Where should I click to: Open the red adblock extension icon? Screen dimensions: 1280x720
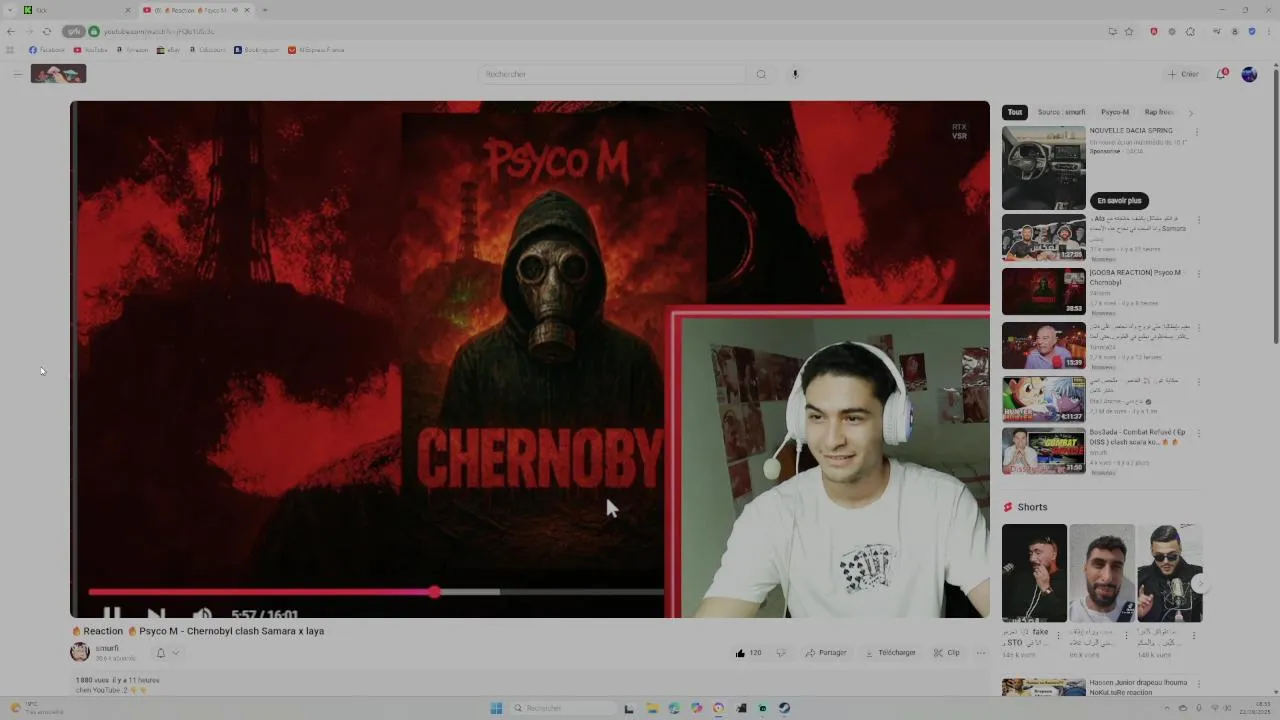(1153, 31)
